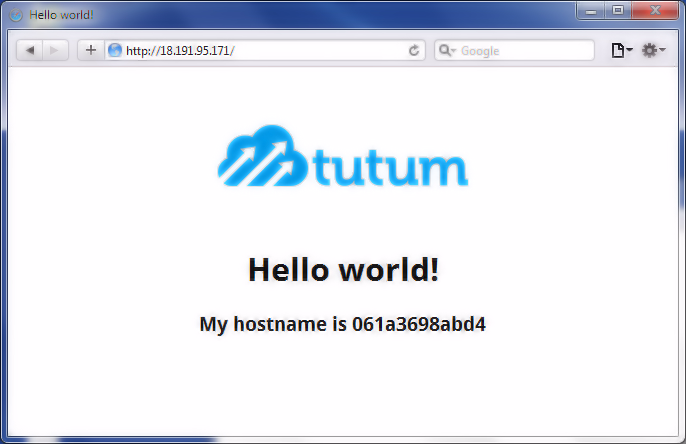This screenshot has height=444, width=686.
Task: Click the hostname line 061a3698abd4
Action: click(343, 324)
